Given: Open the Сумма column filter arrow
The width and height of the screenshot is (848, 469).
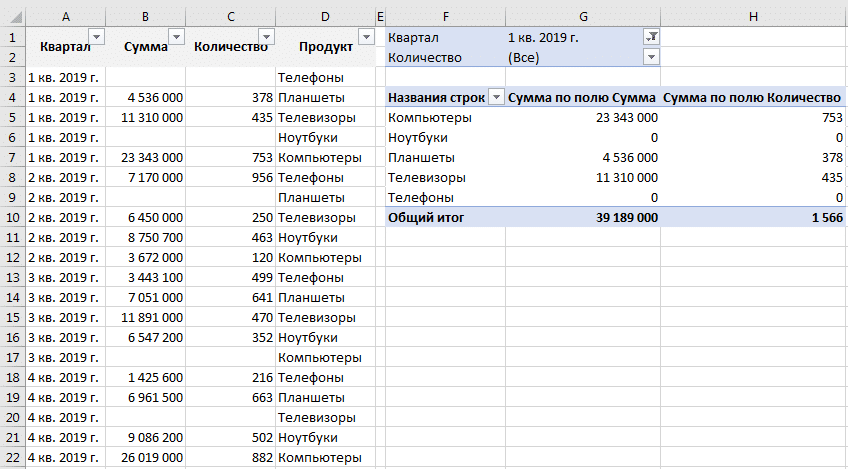Looking at the screenshot, I should pos(177,37).
